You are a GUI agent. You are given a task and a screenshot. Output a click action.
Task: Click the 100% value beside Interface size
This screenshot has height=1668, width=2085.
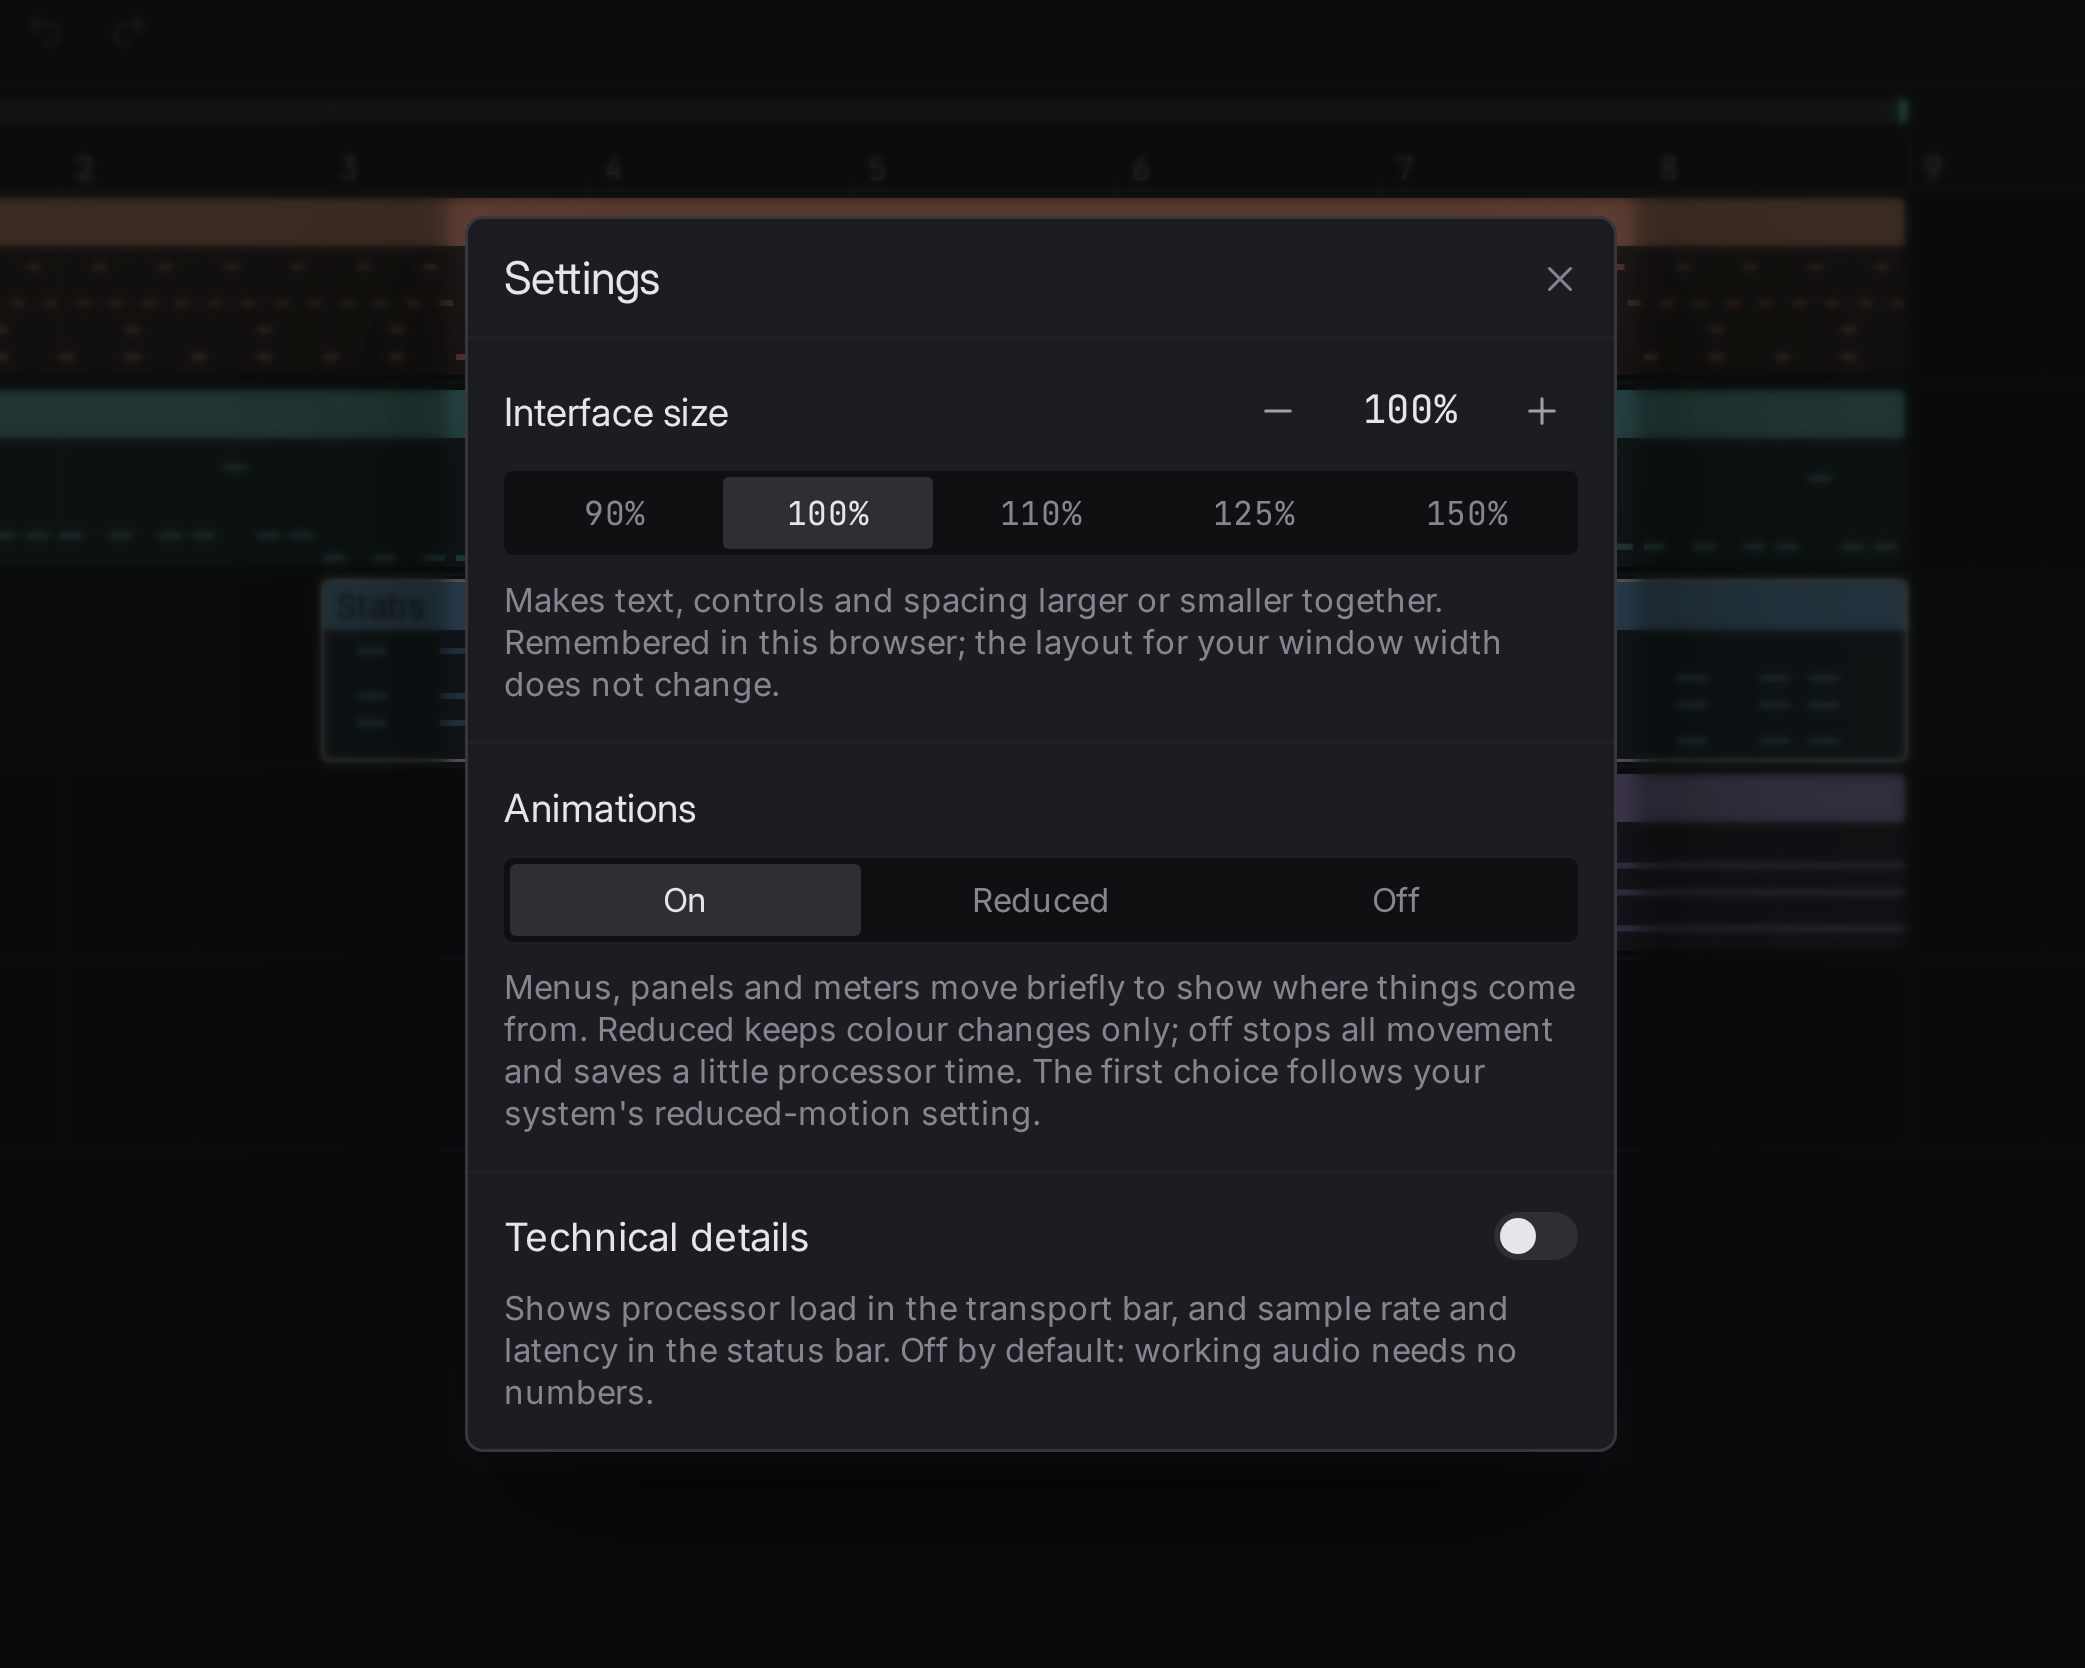click(x=1410, y=410)
